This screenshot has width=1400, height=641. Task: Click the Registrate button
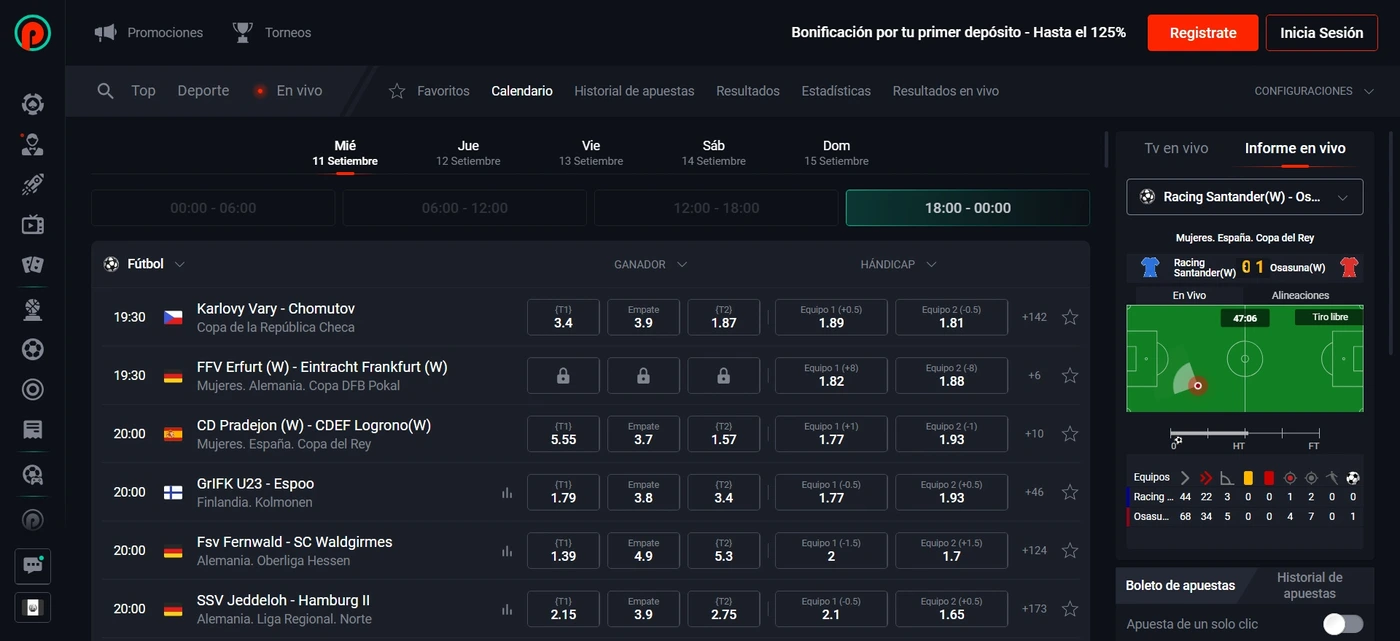coord(1202,33)
